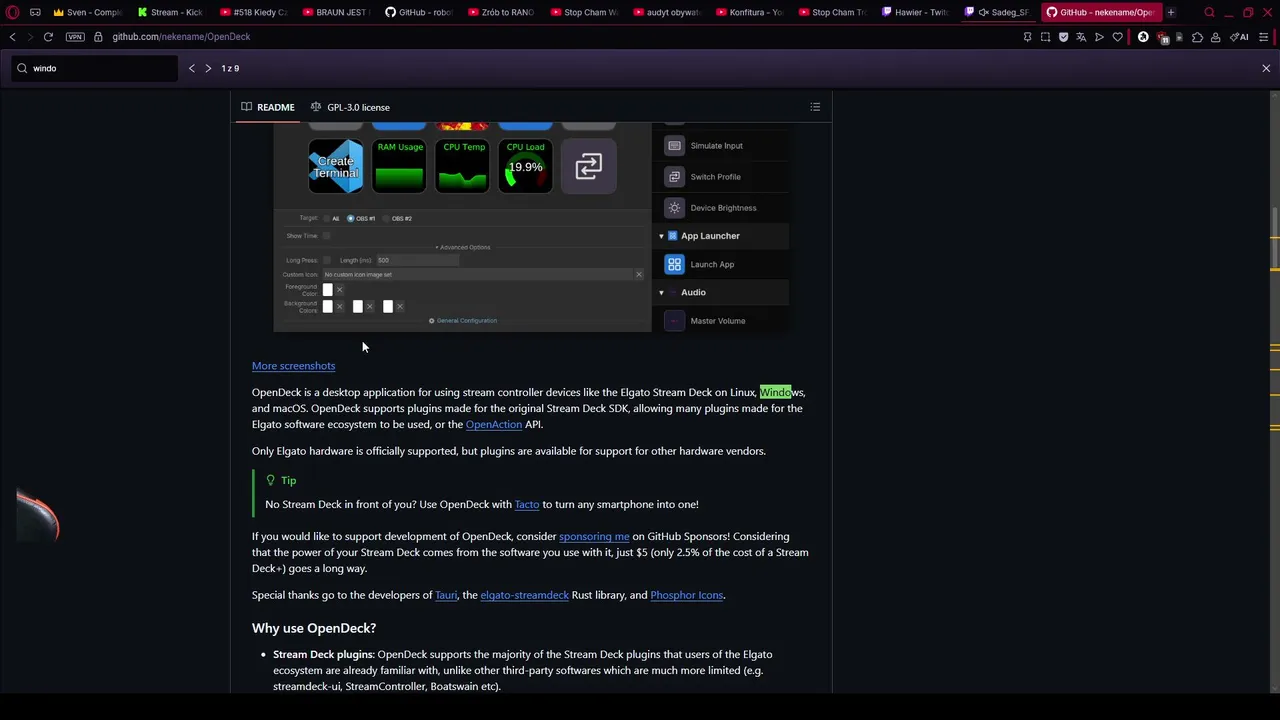Click the lock site-info icon
The height and width of the screenshot is (720, 1280).
98,37
